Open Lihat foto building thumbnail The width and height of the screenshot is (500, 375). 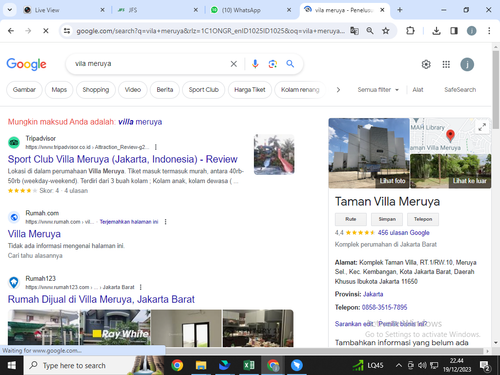tap(369, 153)
